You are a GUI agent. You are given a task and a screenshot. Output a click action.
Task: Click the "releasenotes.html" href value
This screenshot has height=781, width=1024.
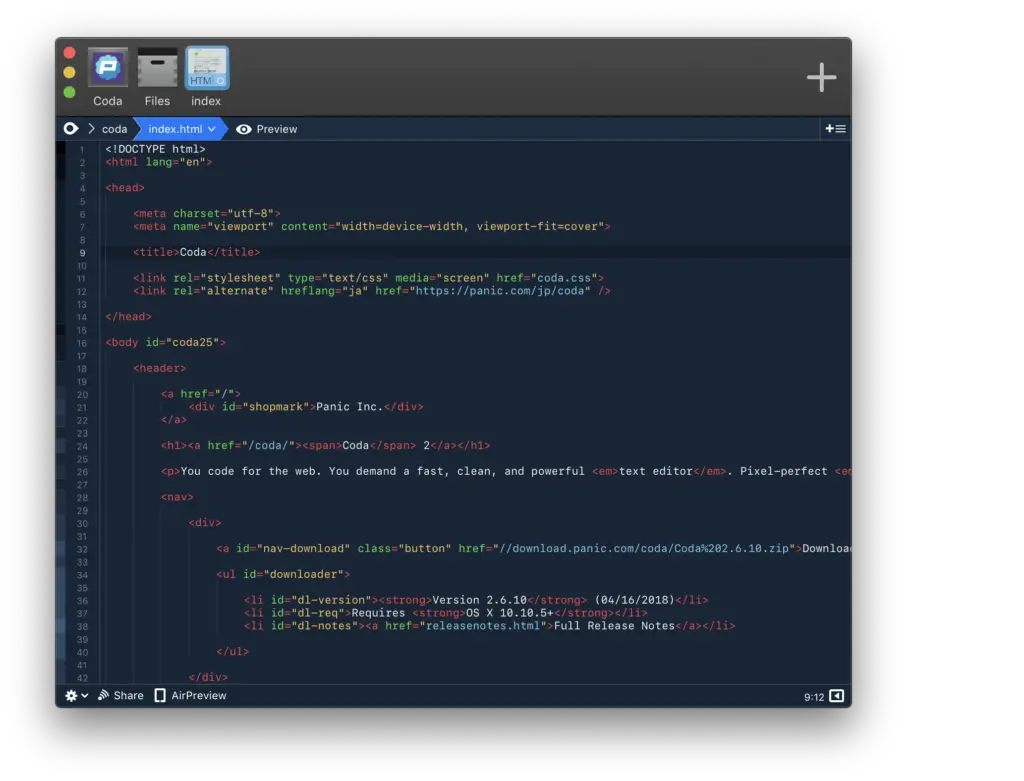pyautogui.click(x=483, y=626)
